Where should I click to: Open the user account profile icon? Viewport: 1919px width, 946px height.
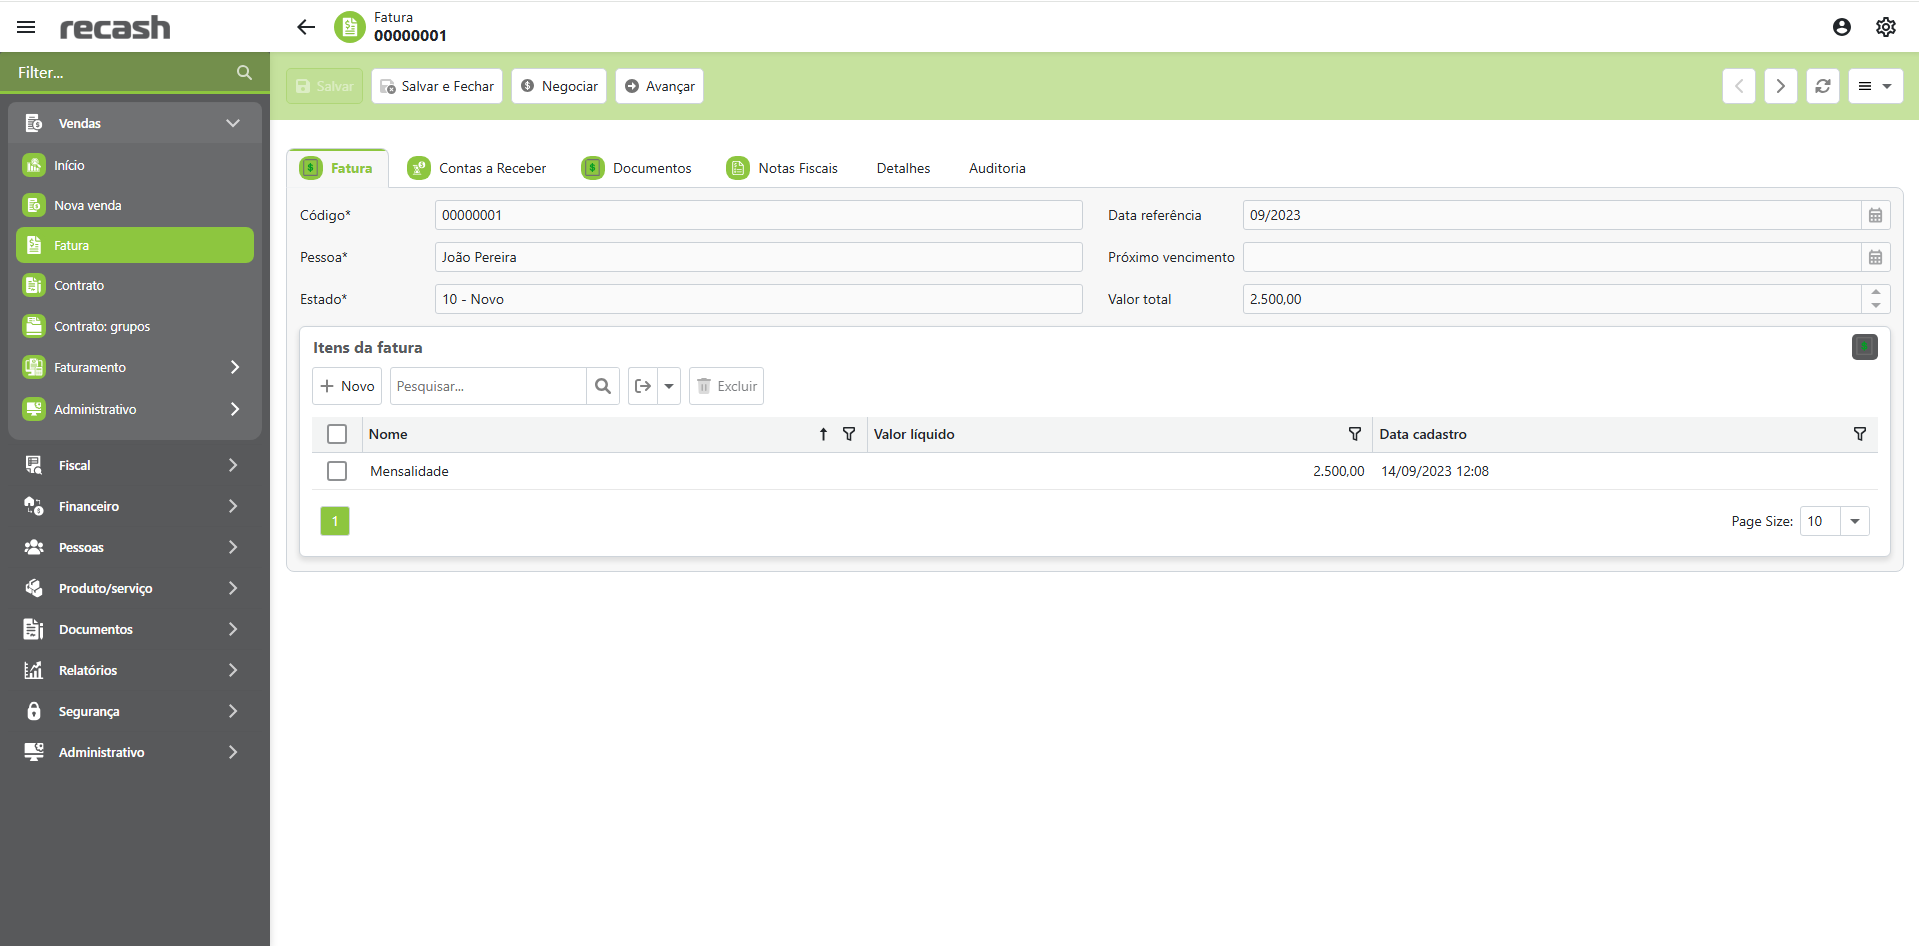click(x=1841, y=27)
